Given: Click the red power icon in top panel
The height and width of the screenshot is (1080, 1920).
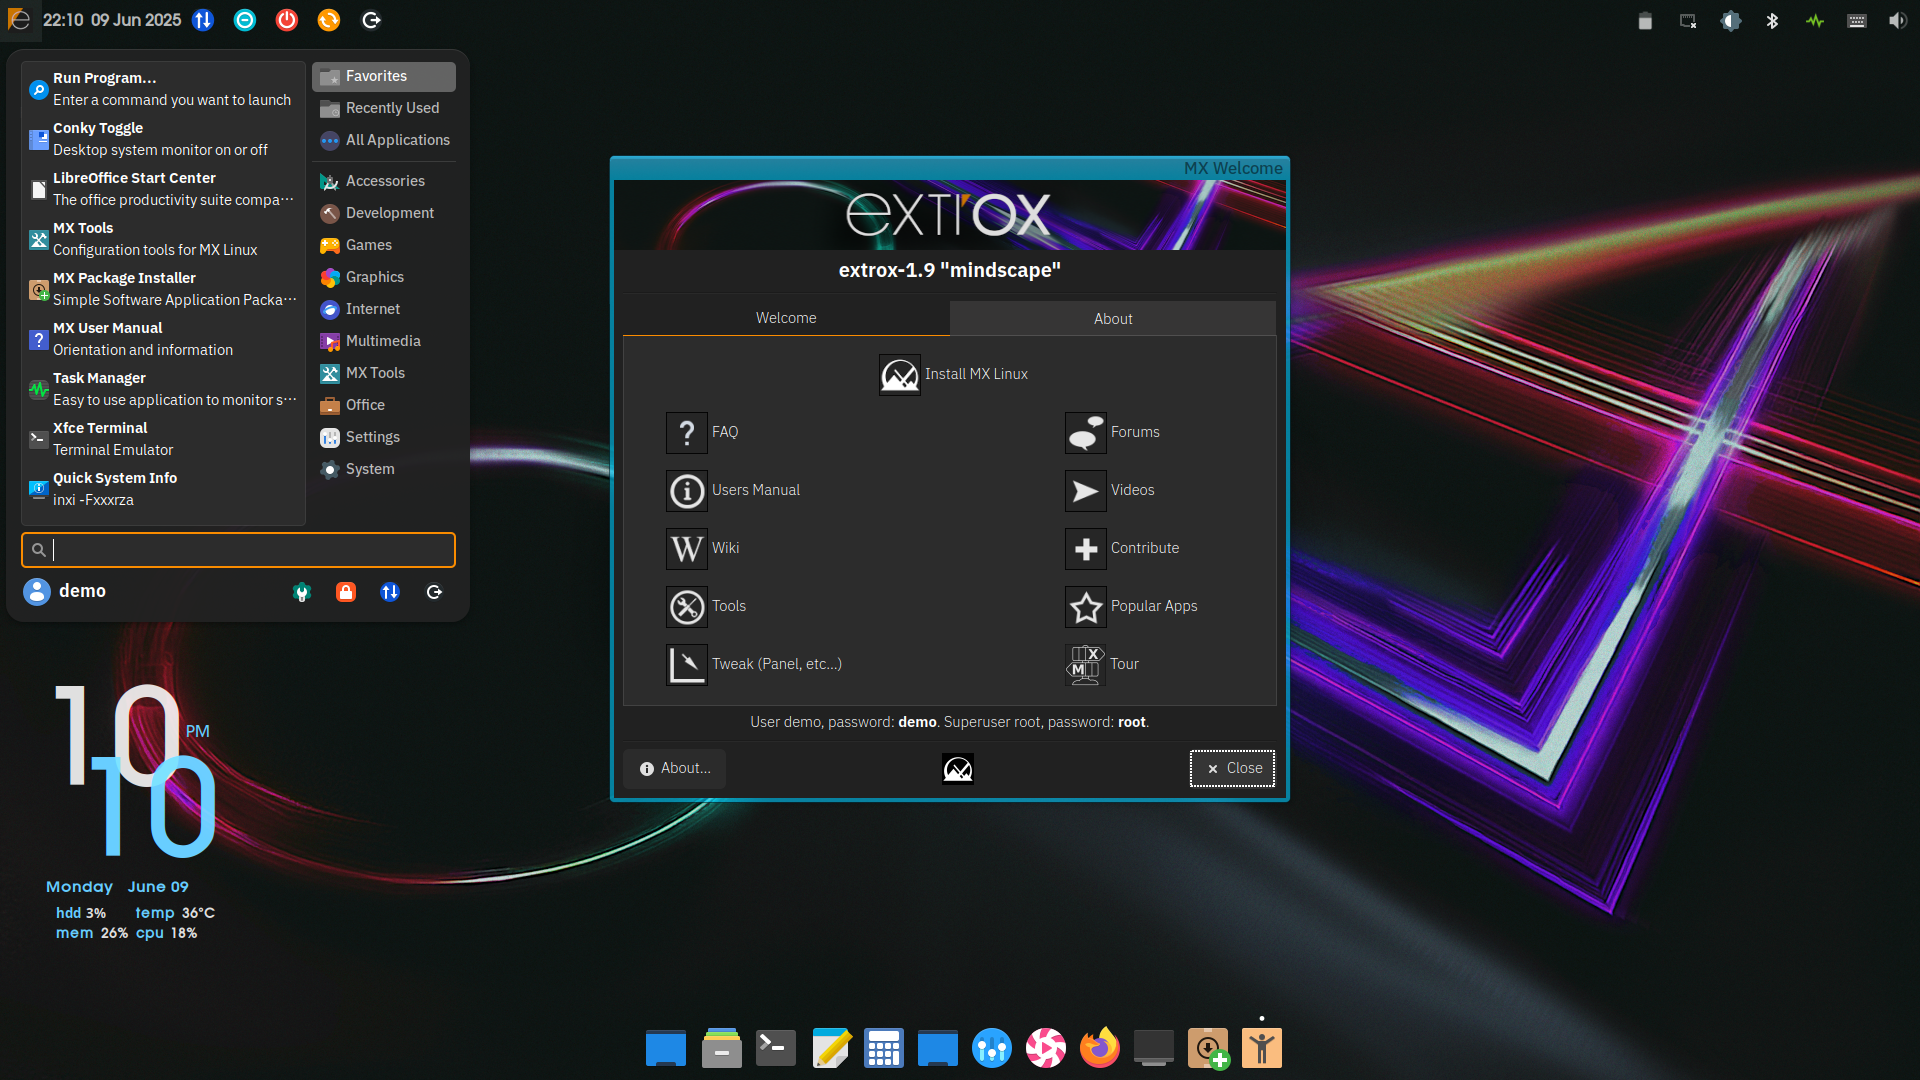Looking at the screenshot, I should pos(287,20).
